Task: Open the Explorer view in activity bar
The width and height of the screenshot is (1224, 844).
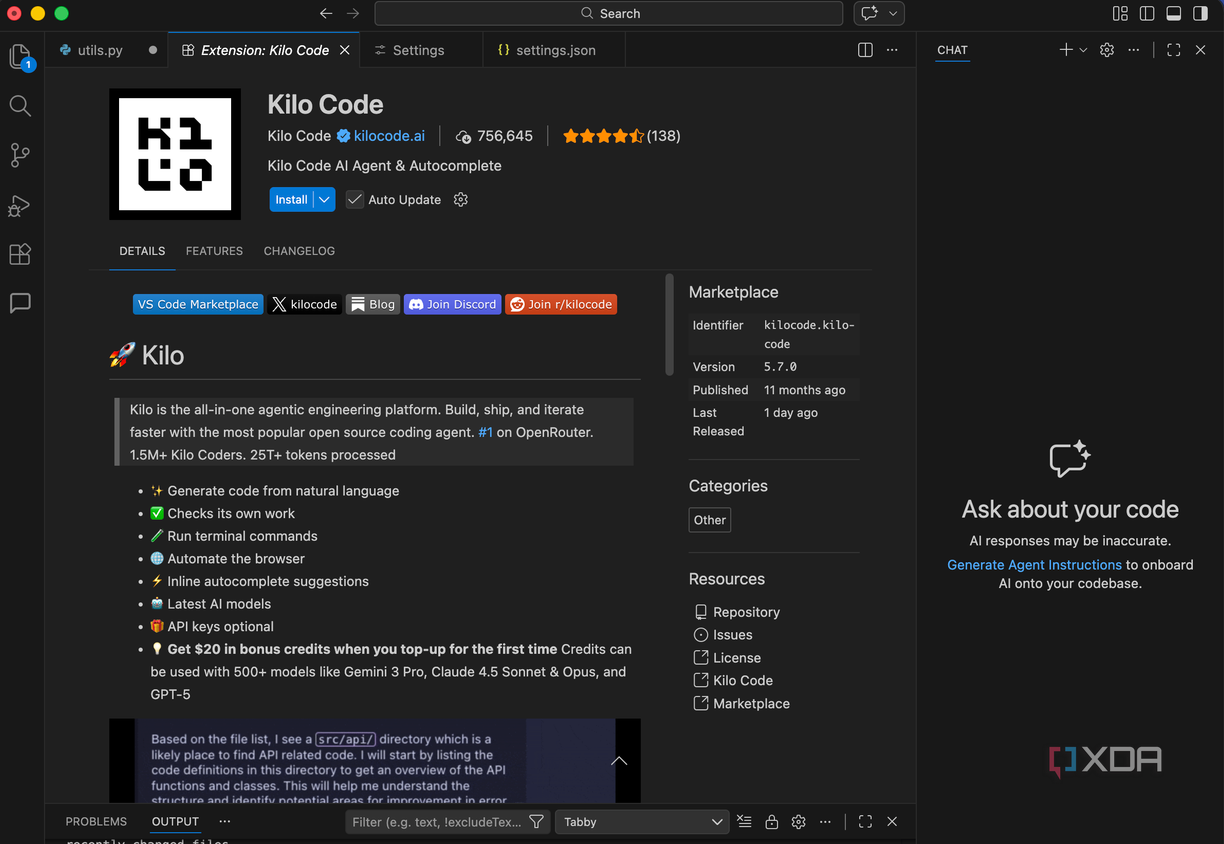Action: [x=21, y=56]
